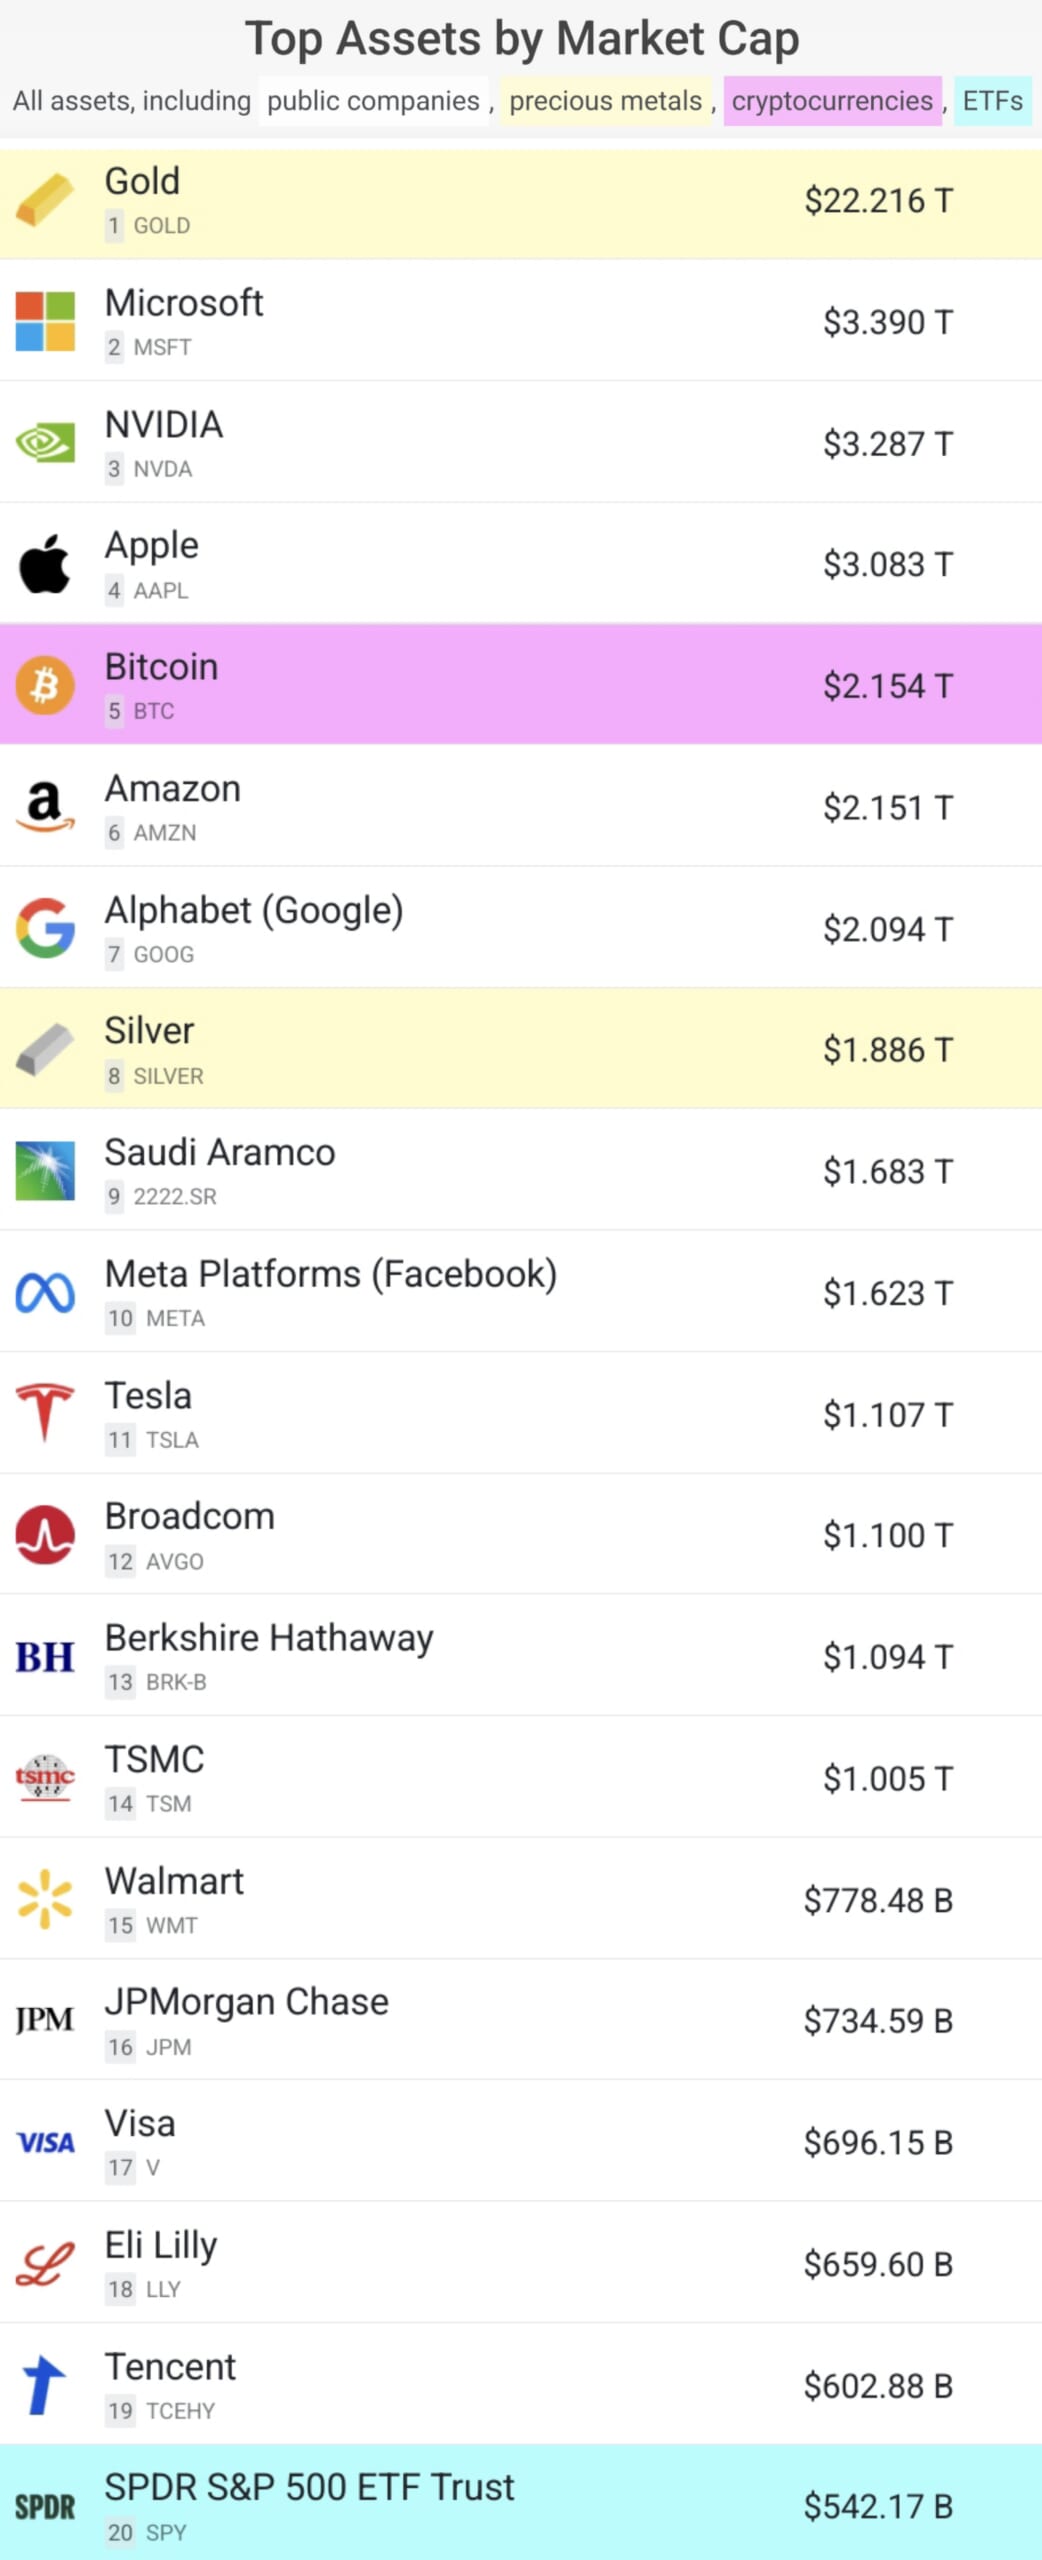Click the Microsoft logo icon
Image resolution: width=1042 pixels, height=2560 pixels.
pos(45,321)
